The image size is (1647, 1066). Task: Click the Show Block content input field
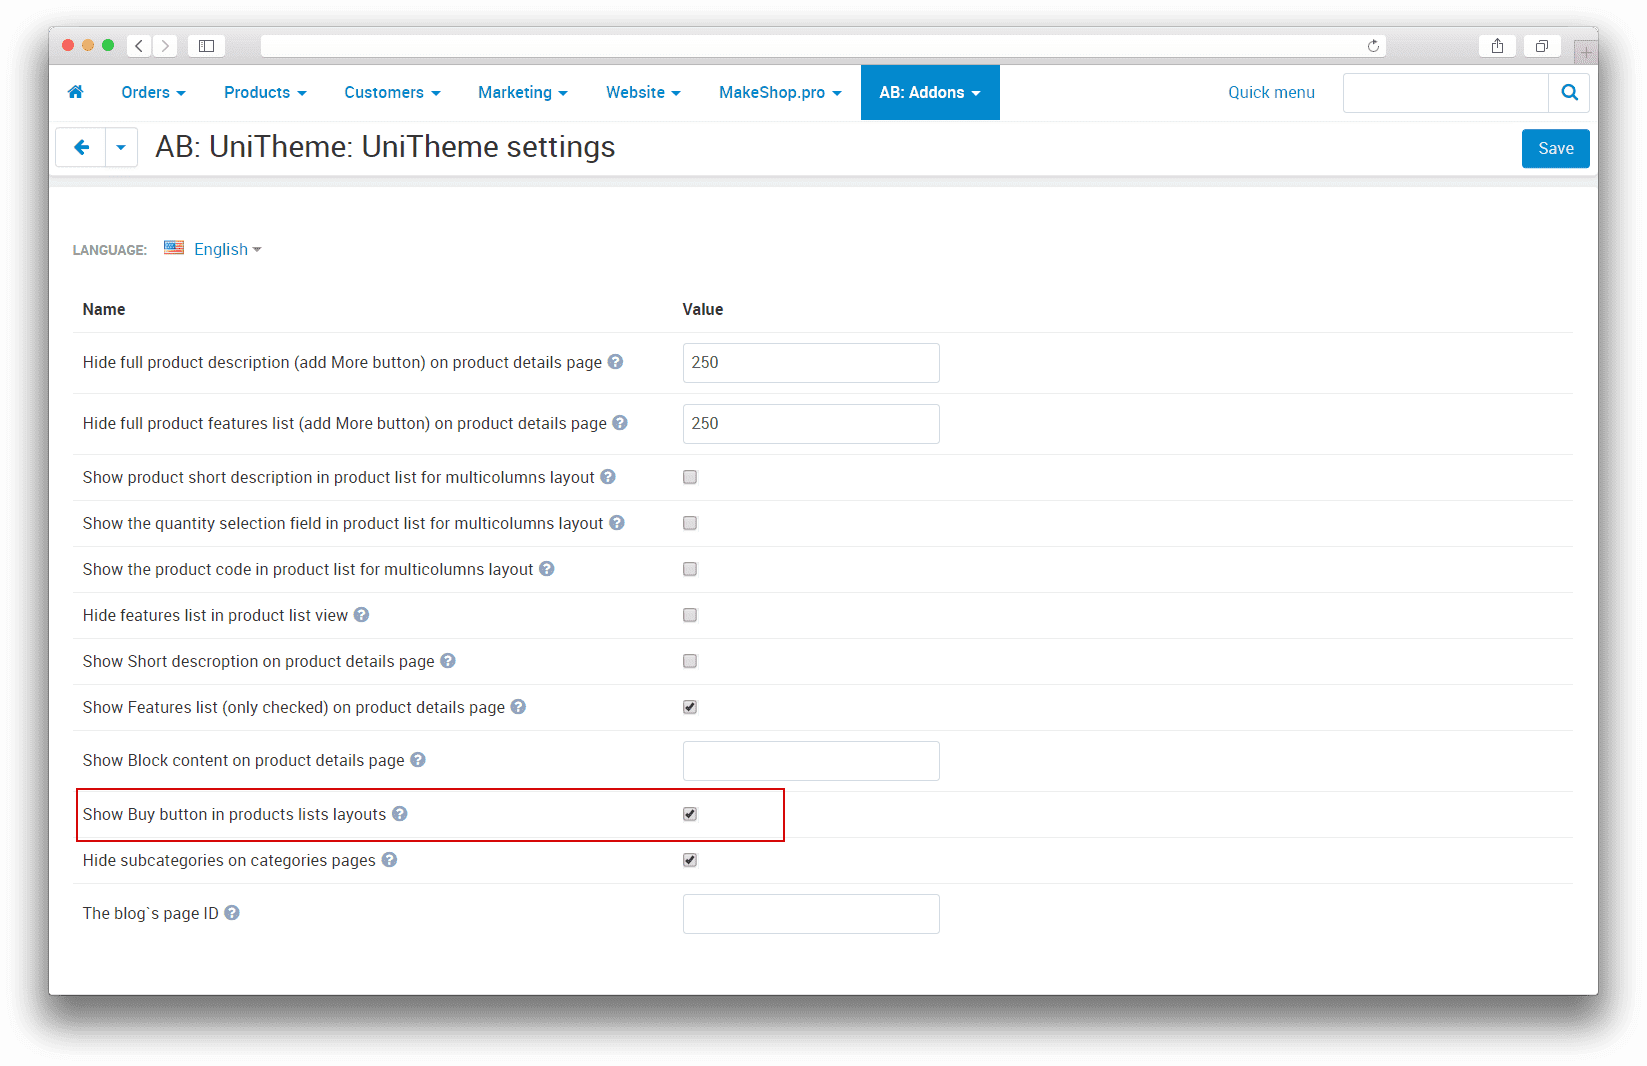click(811, 761)
